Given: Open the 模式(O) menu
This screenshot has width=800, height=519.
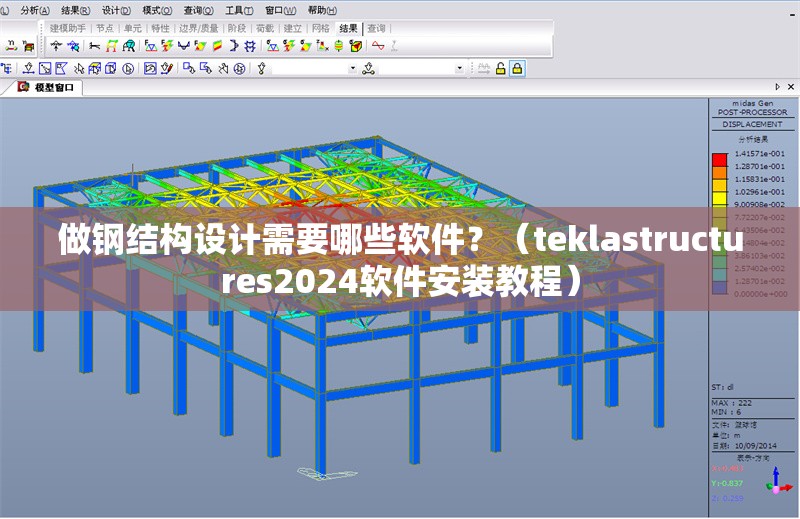Looking at the screenshot, I should [157, 10].
